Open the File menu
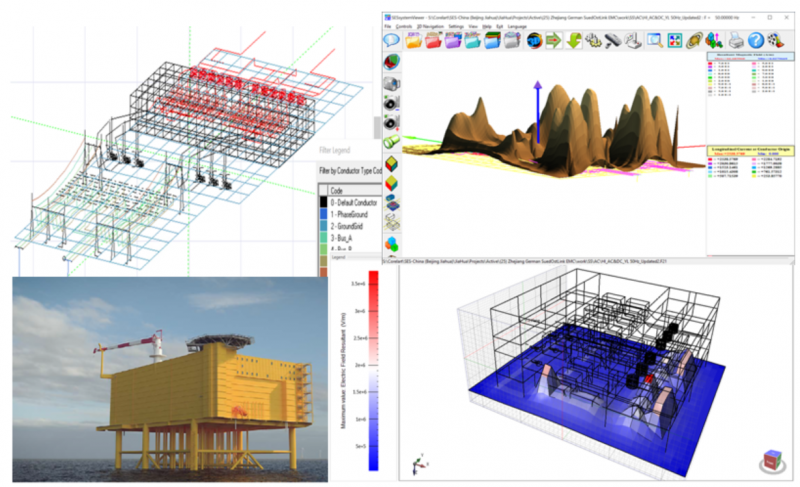 click(x=388, y=25)
